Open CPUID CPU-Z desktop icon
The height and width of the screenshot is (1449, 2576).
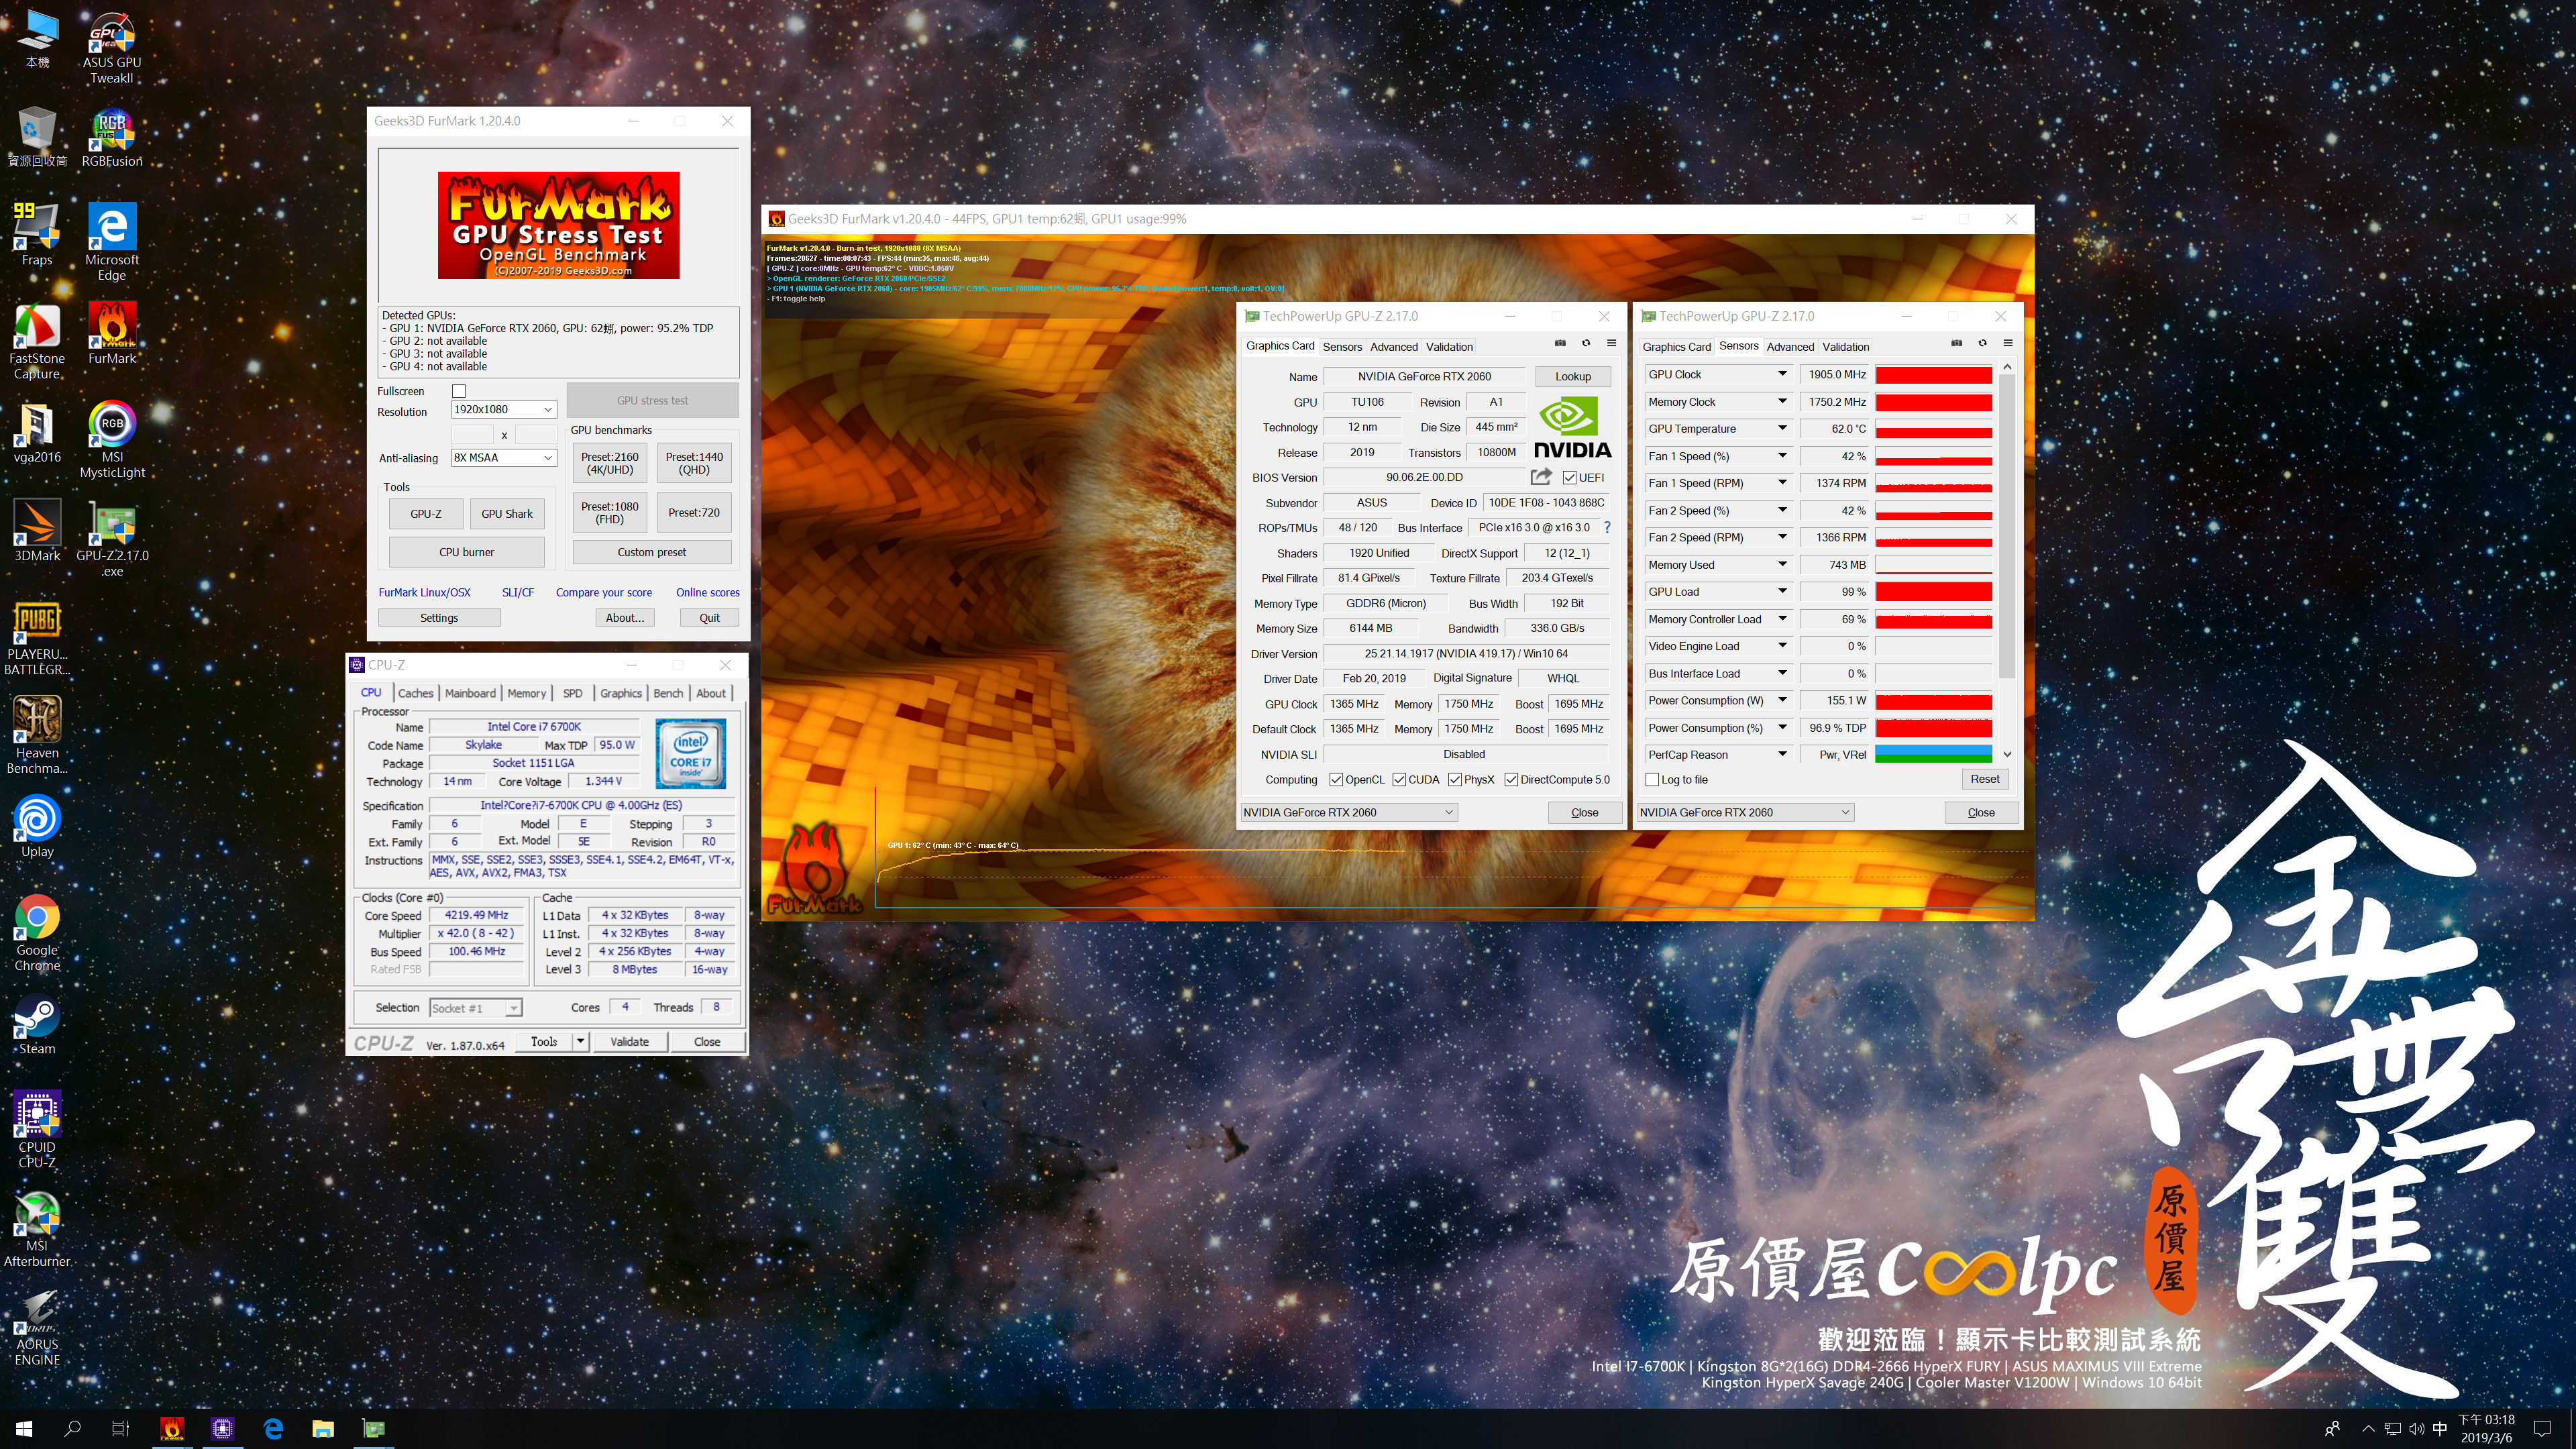(37, 1129)
